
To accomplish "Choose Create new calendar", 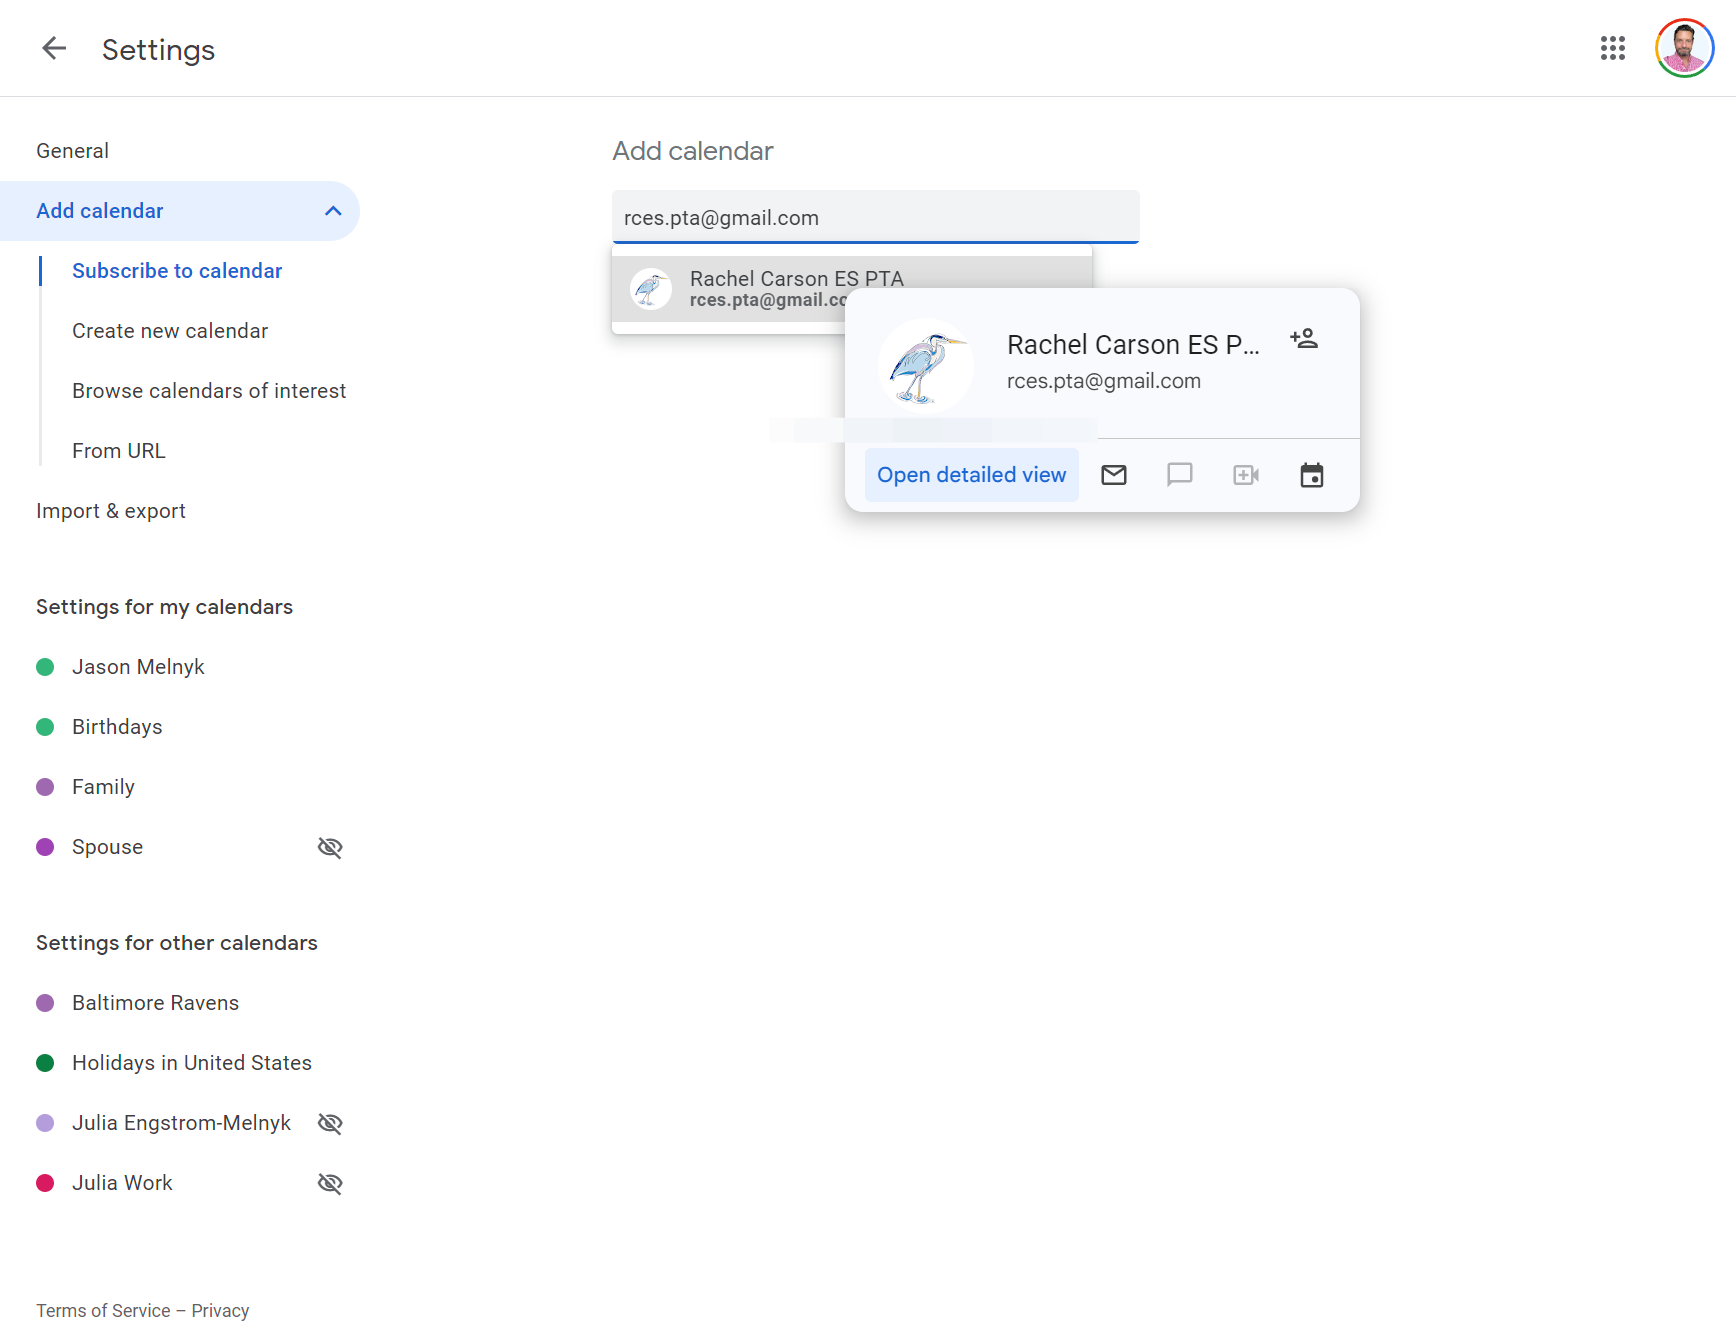I will tap(170, 331).
